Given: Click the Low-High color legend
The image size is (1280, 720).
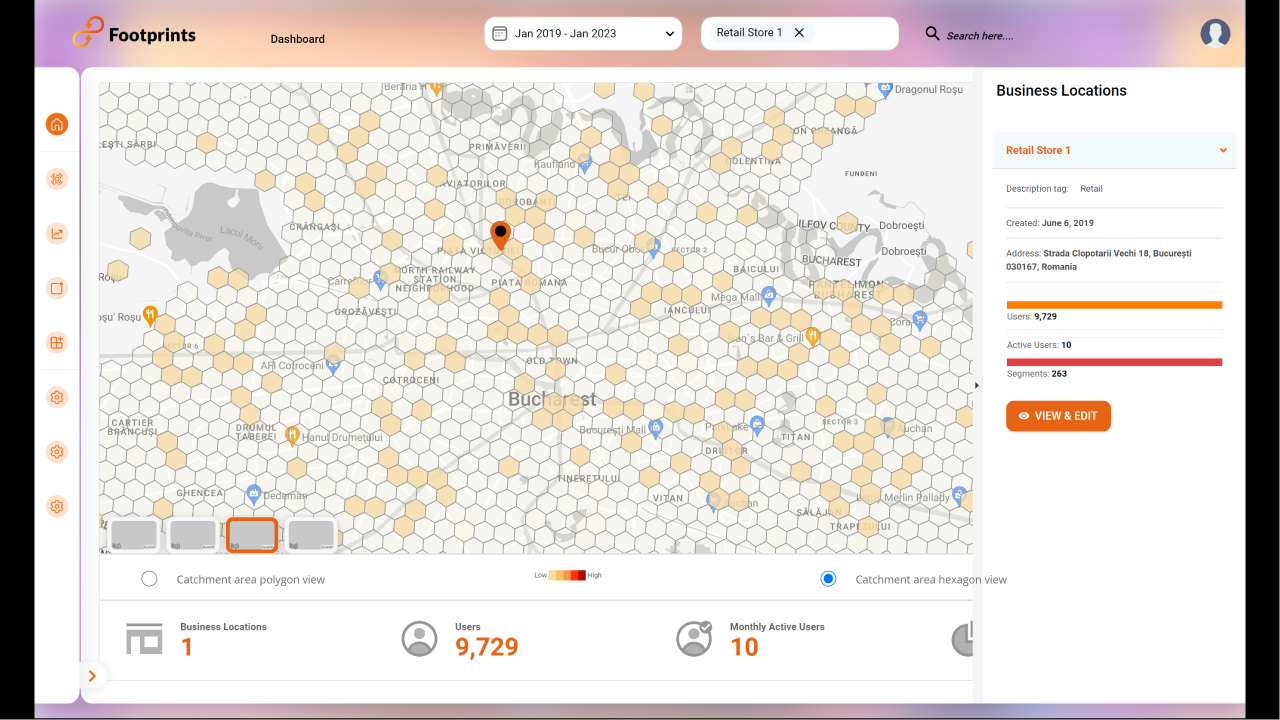Looking at the screenshot, I should (x=568, y=575).
